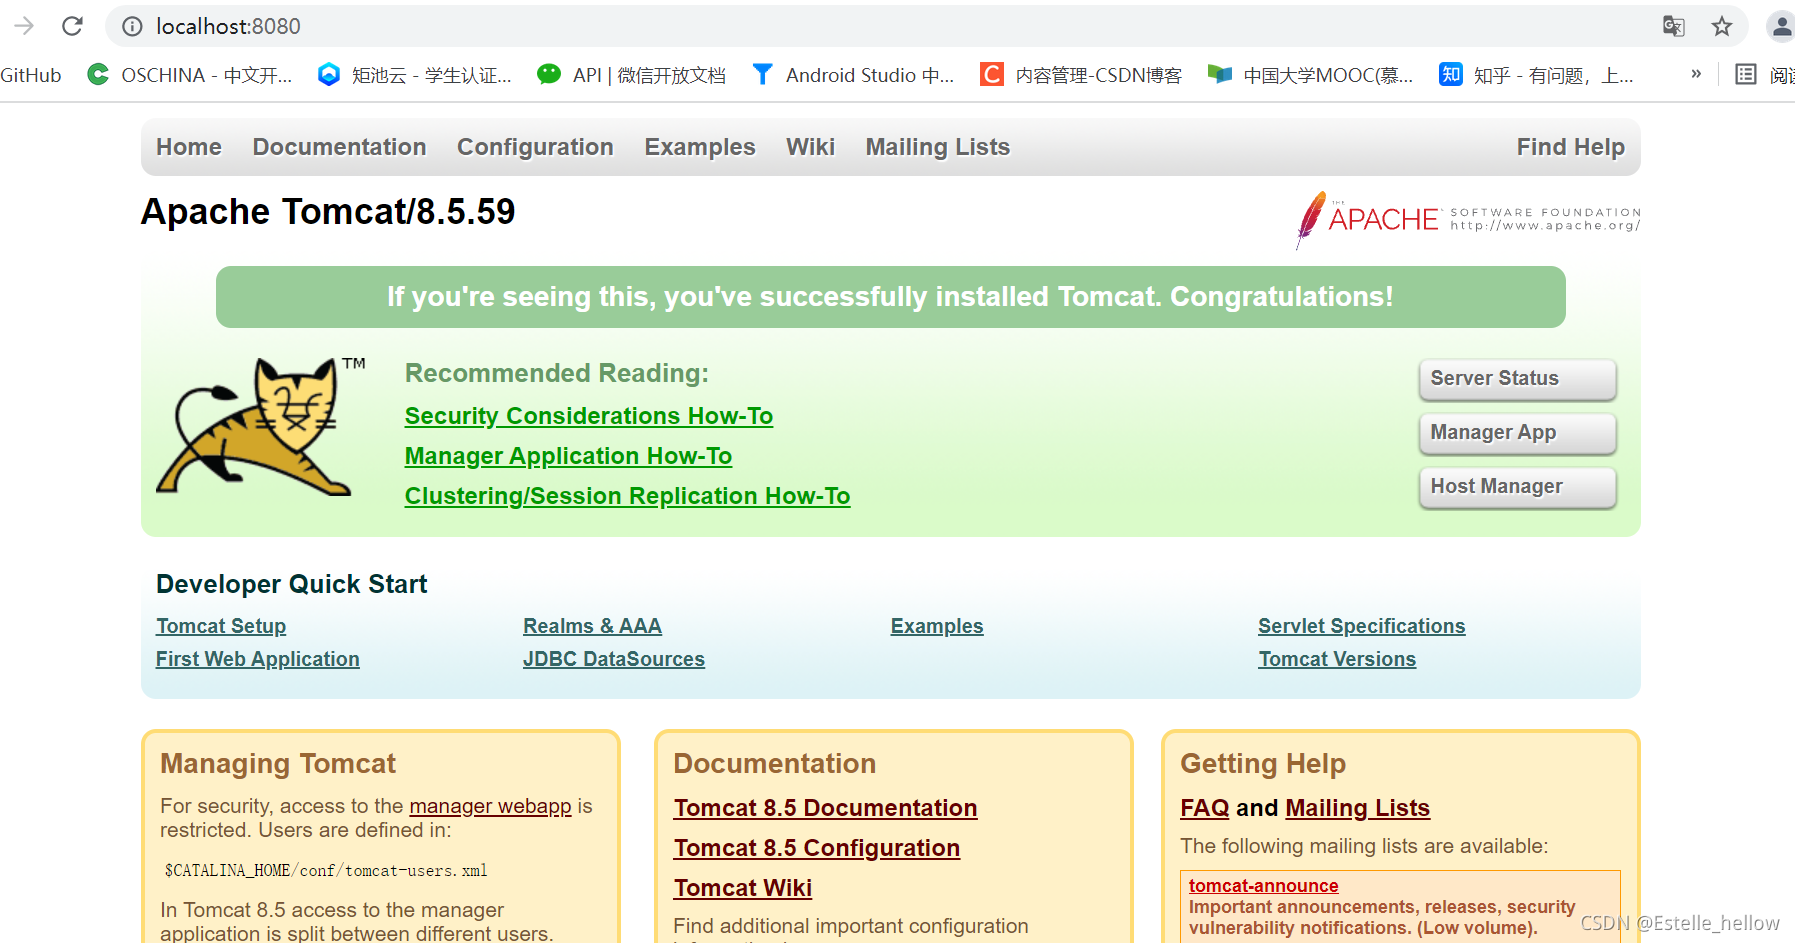The image size is (1795, 943).
Task: Go to Home in the navigation bar
Action: [189, 147]
